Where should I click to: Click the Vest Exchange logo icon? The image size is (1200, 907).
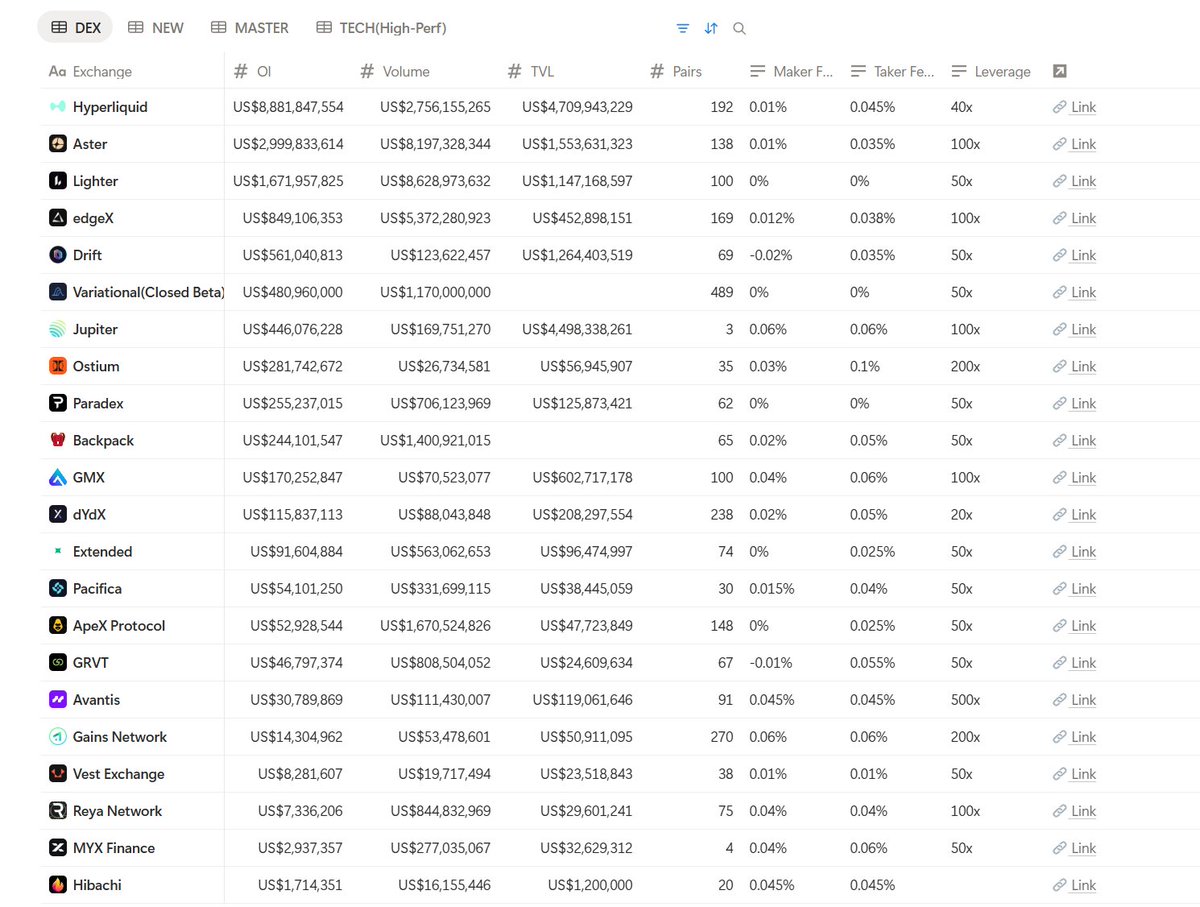point(58,773)
